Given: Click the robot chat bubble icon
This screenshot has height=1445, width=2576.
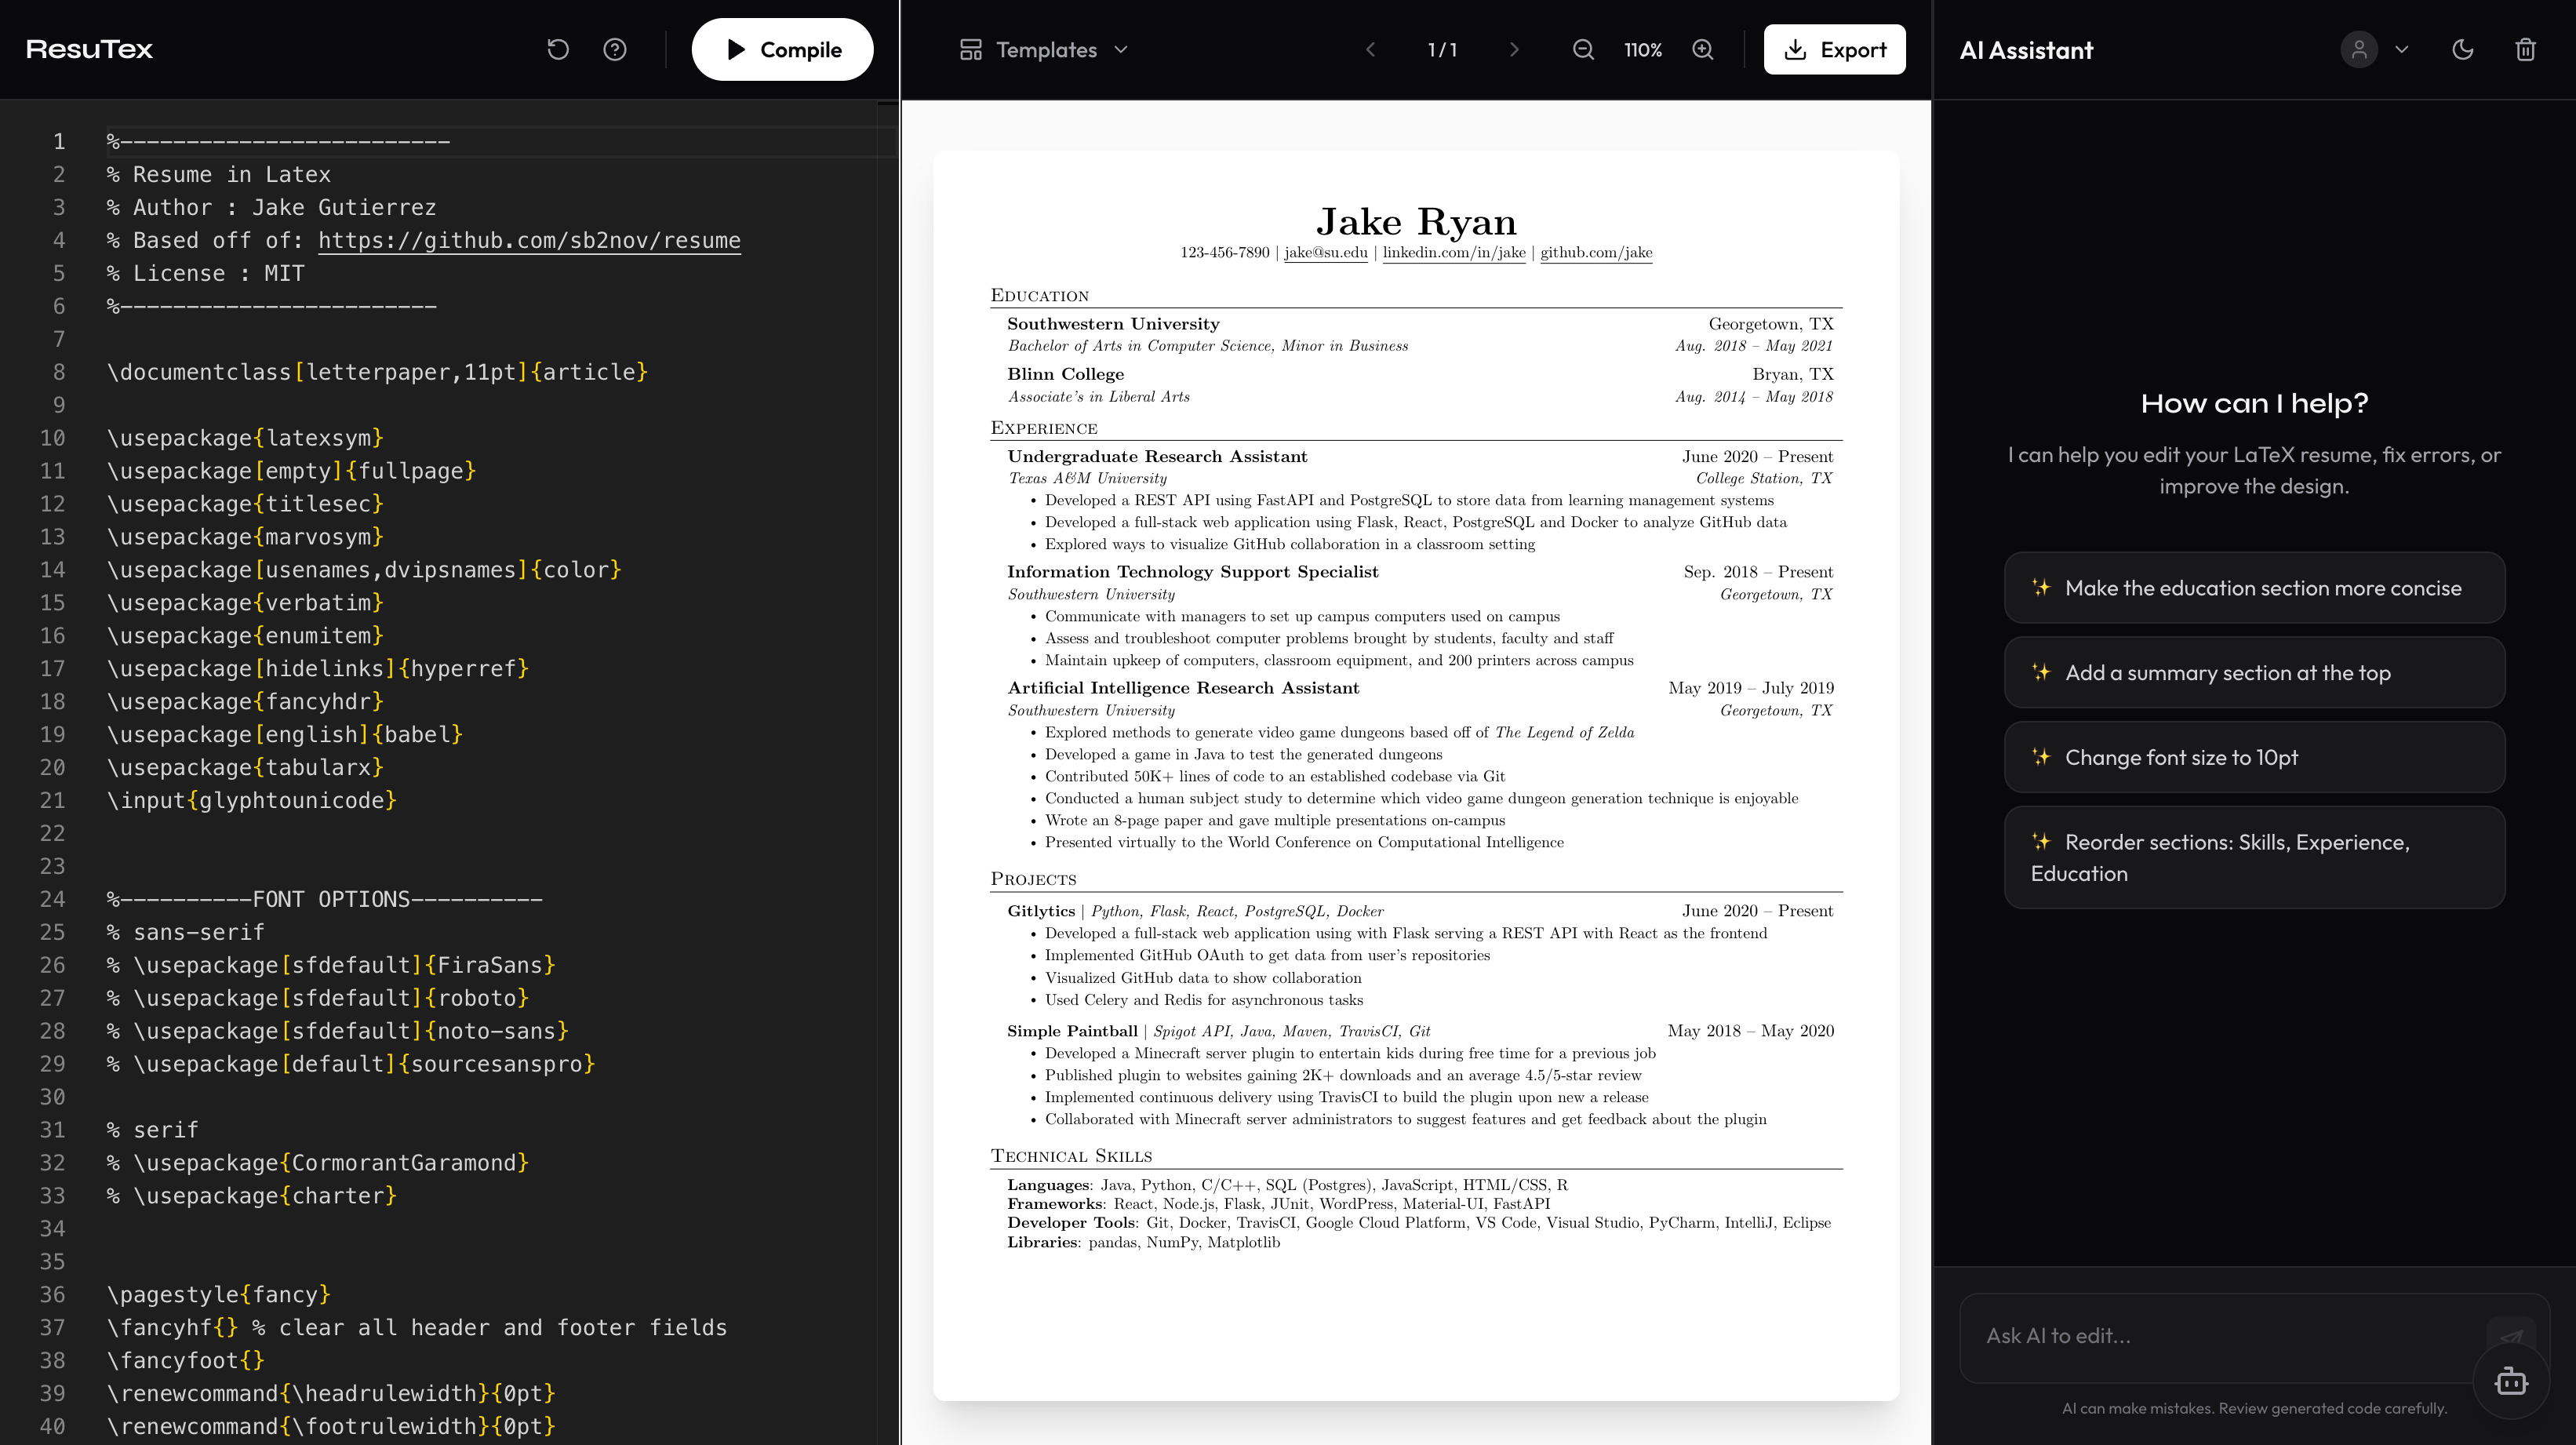Looking at the screenshot, I should [x=2511, y=1381].
